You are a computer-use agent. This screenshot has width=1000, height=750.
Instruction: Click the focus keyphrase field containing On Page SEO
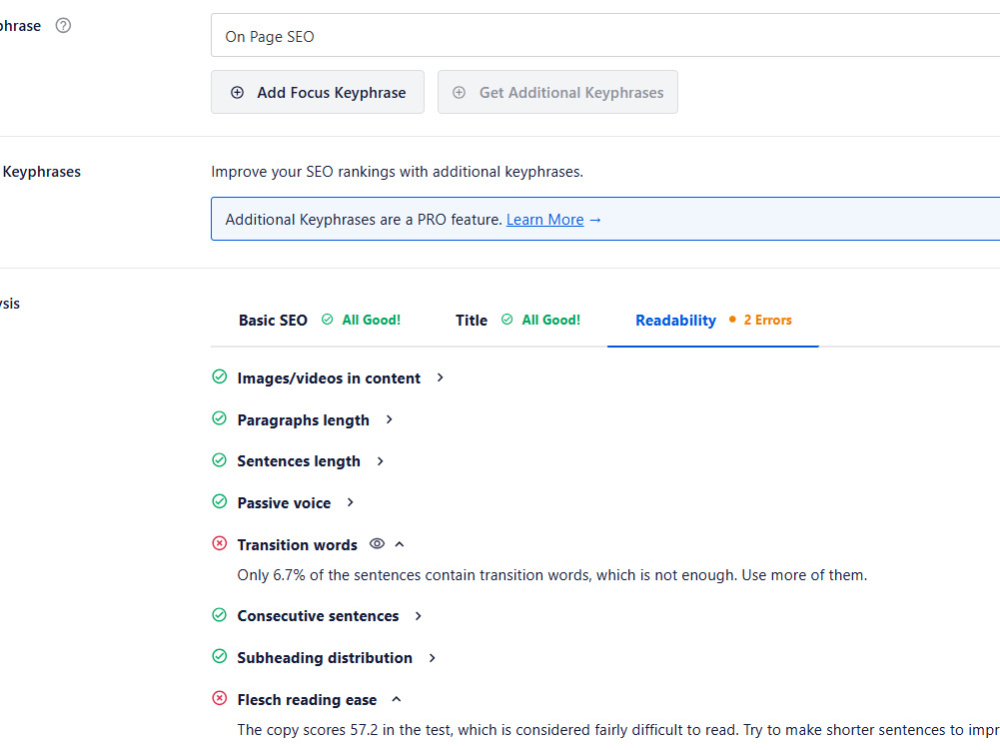[x=605, y=36]
